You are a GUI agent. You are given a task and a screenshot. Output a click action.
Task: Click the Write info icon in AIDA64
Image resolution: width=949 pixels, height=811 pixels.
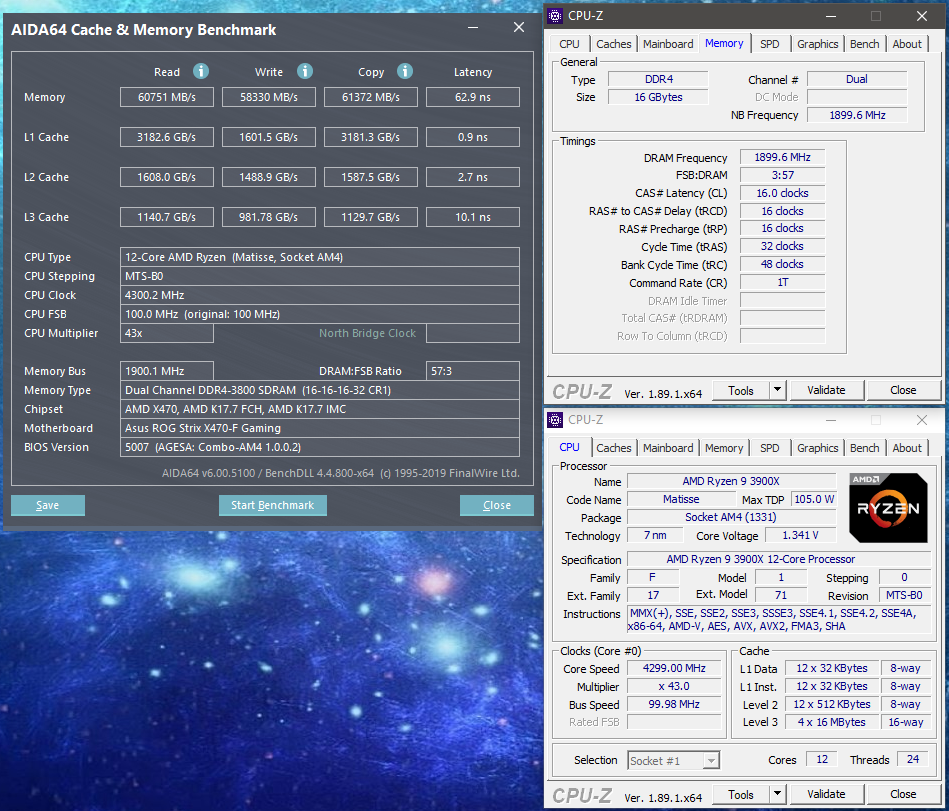[305, 71]
